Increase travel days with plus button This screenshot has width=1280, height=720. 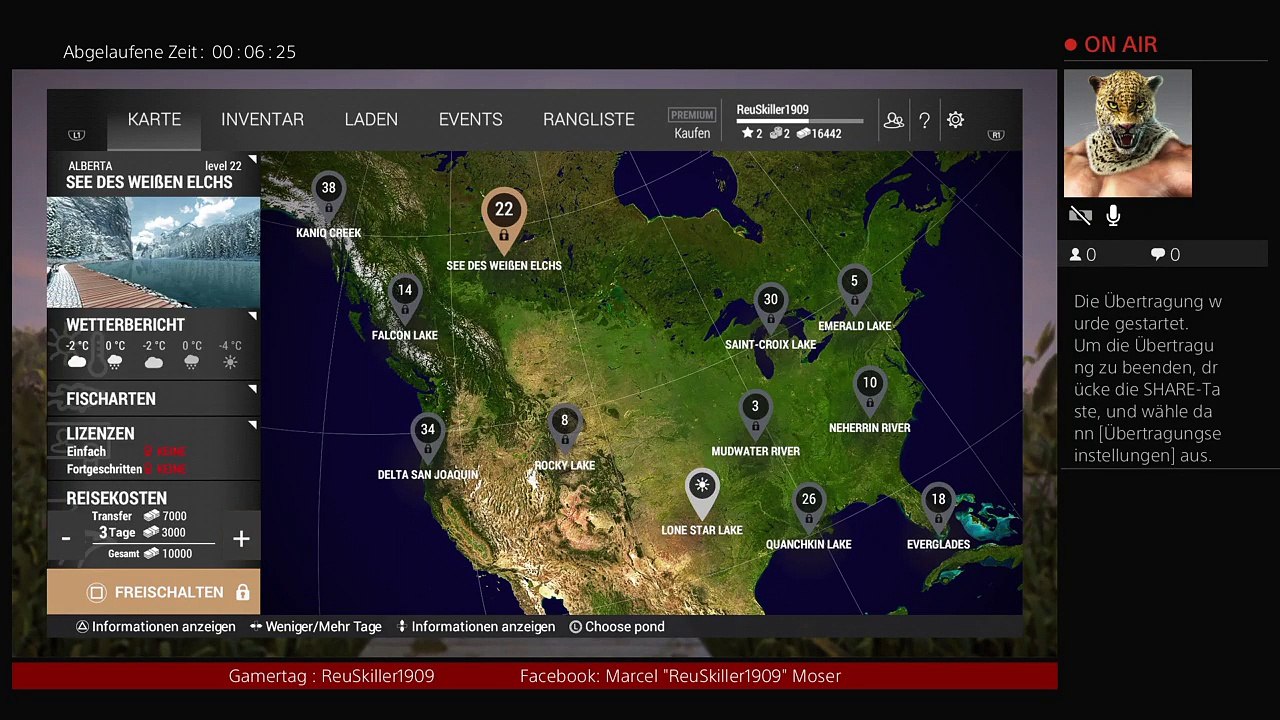click(241, 539)
